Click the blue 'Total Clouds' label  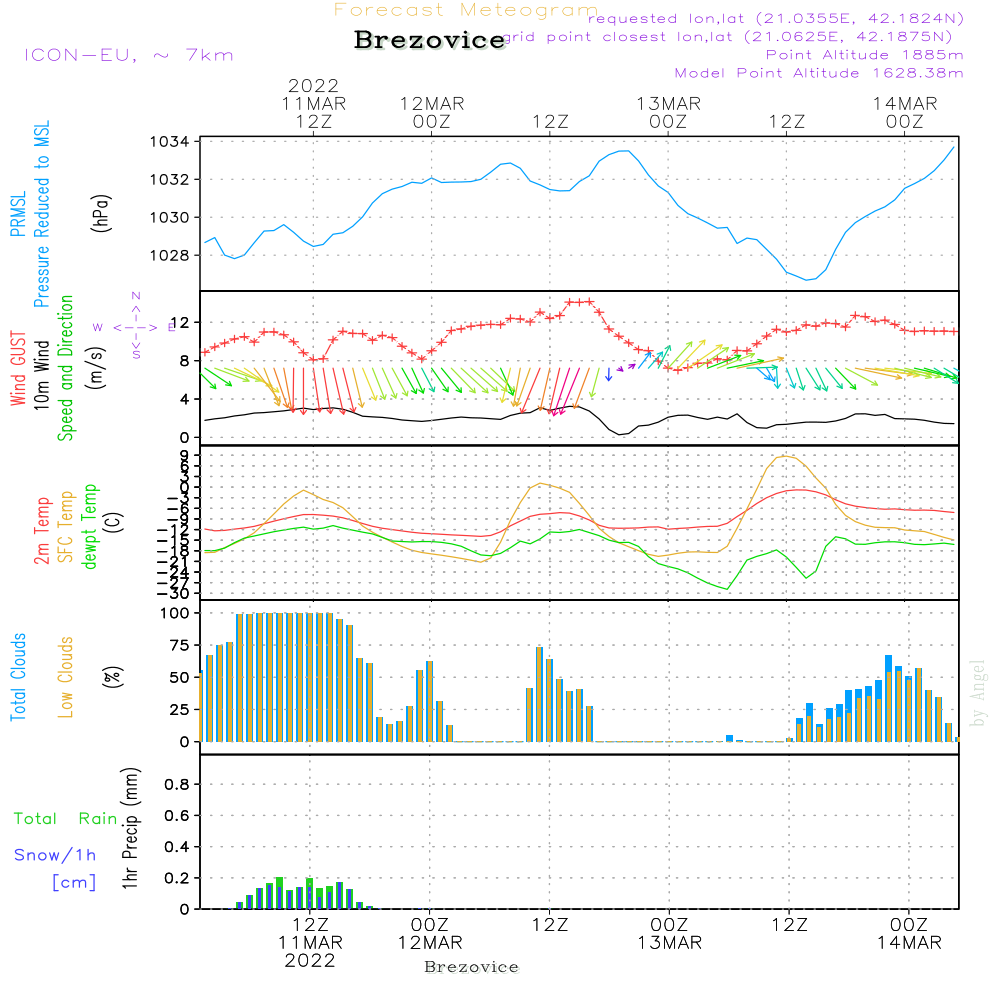coord(18,677)
